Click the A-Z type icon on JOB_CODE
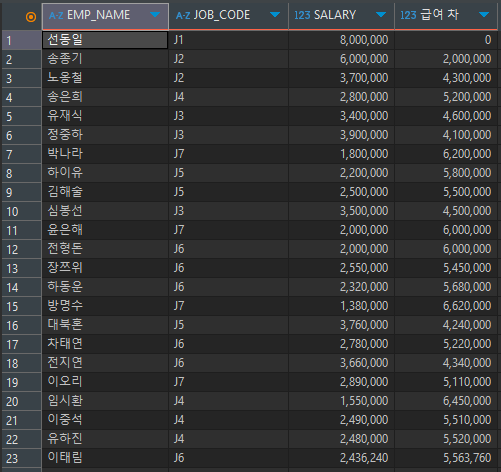This screenshot has width=501, height=472. pyautogui.click(x=183, y=15)
